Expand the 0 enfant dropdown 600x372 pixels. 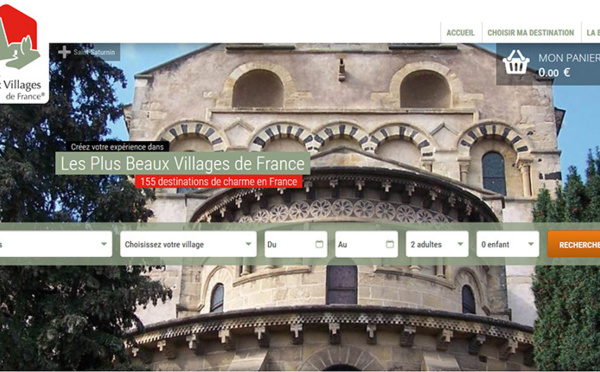click(x=507, y=244)
